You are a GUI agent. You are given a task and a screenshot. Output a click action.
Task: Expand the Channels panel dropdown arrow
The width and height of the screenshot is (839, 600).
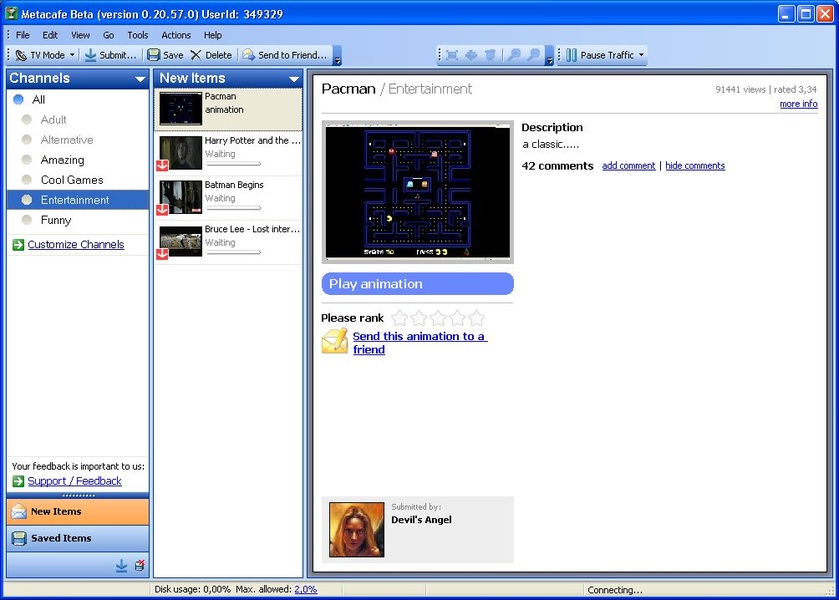[x=140, y=79]
